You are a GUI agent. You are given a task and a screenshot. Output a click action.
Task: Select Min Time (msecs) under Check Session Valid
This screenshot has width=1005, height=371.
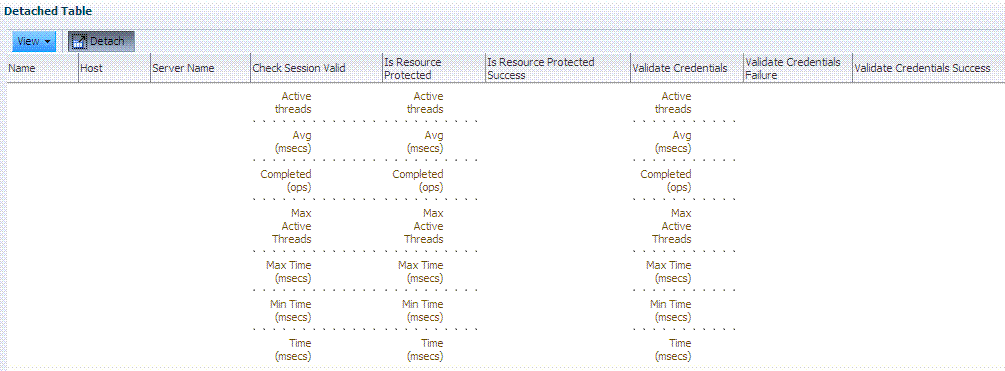(x=291, y=311)
